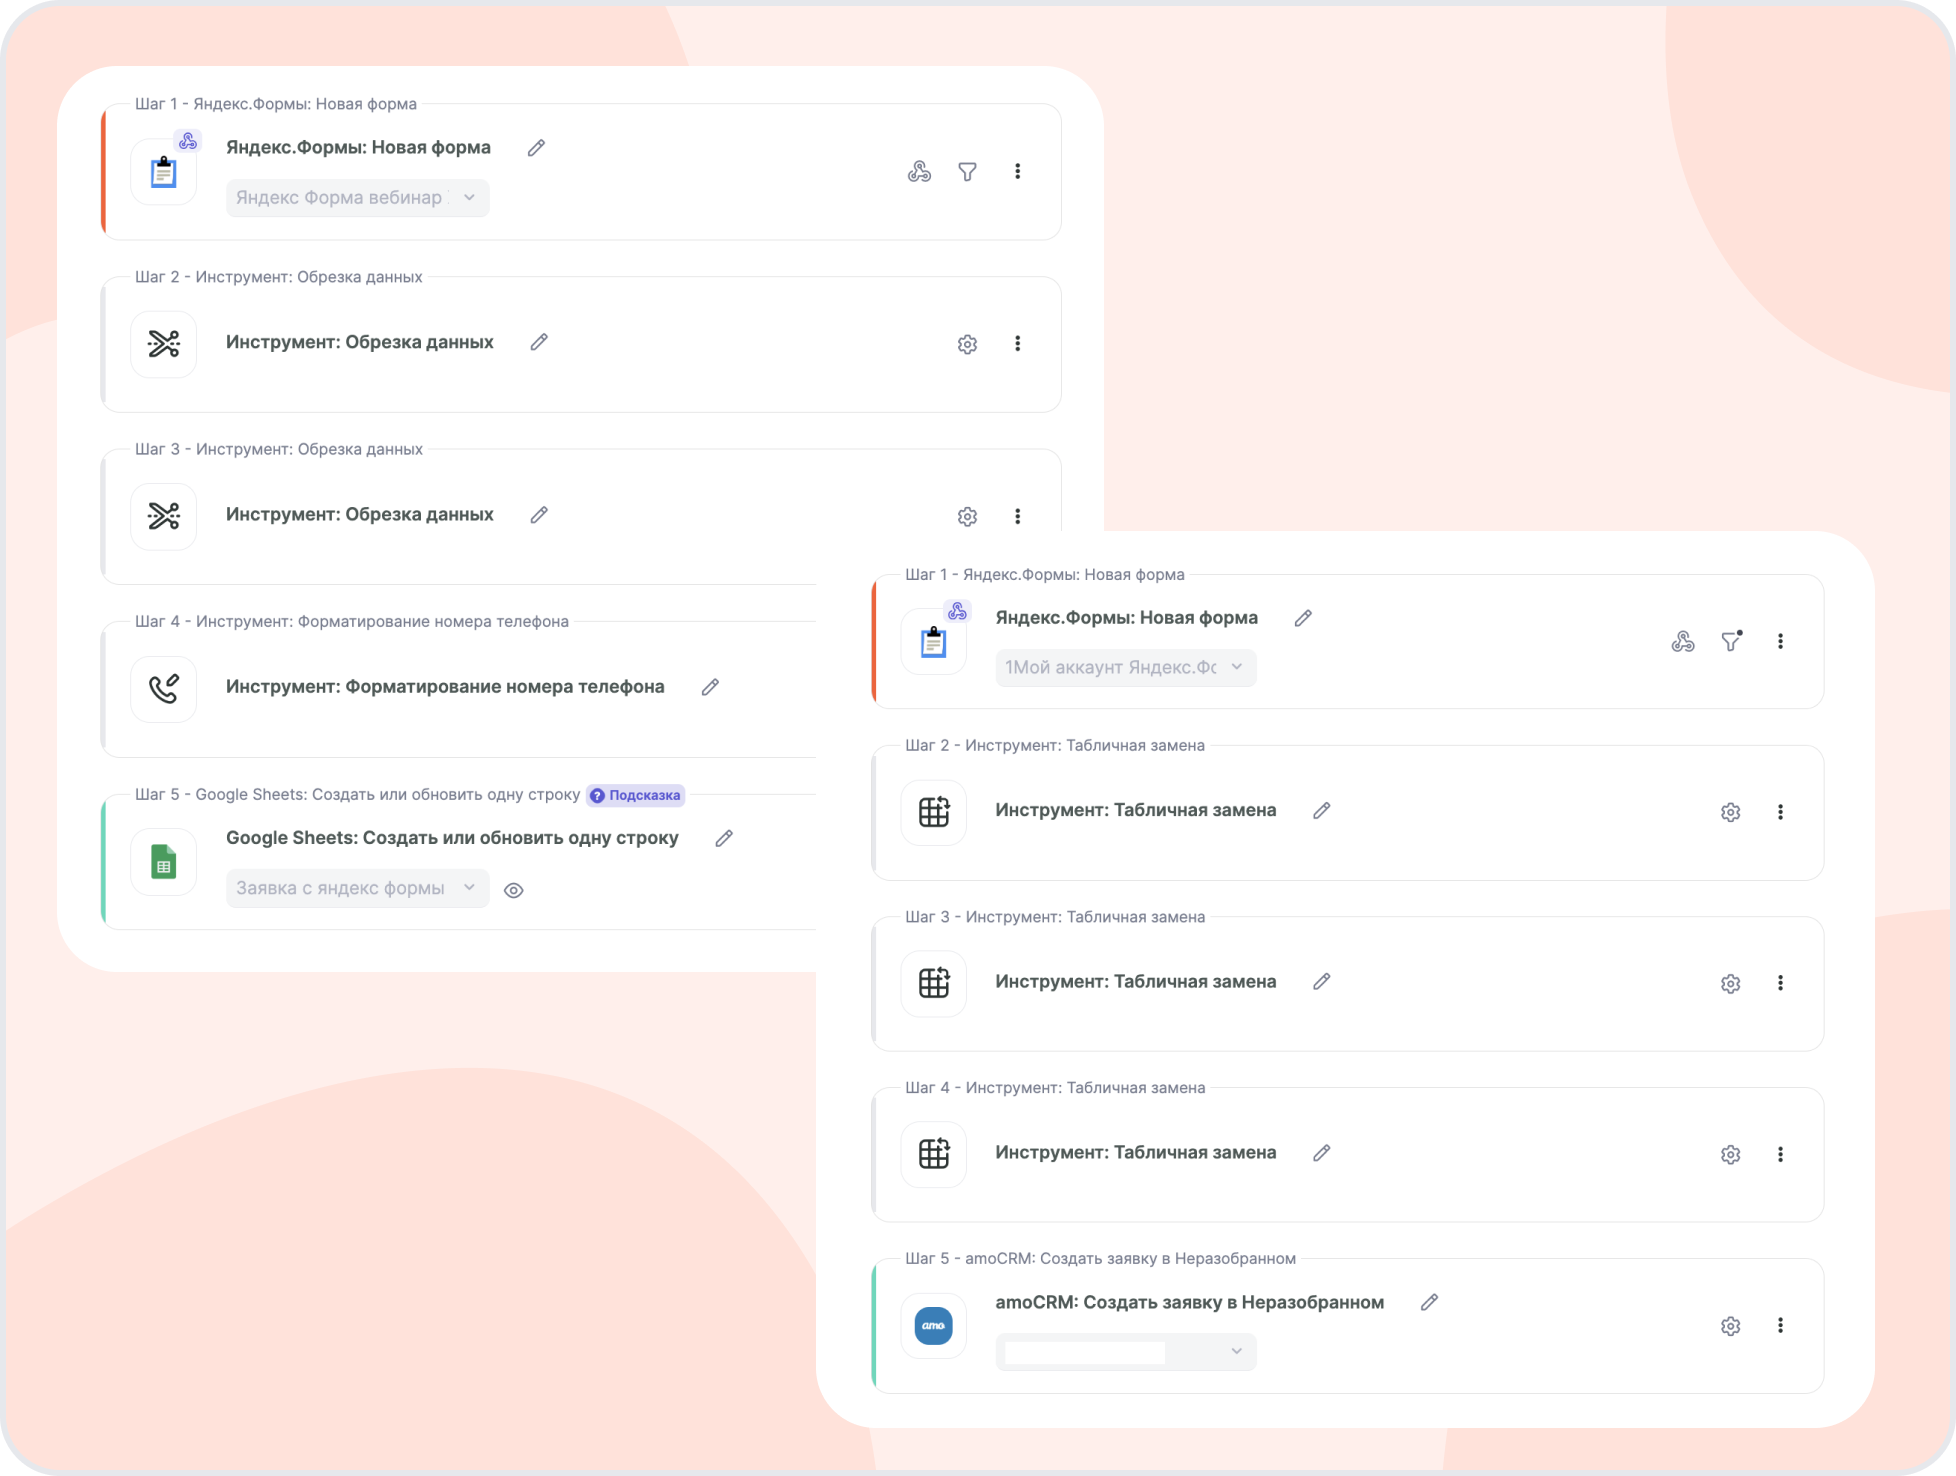Edit the name of the amoCRM step
The height and width of the screenshot is (1476, 1956).
tap(1430, 1303)
